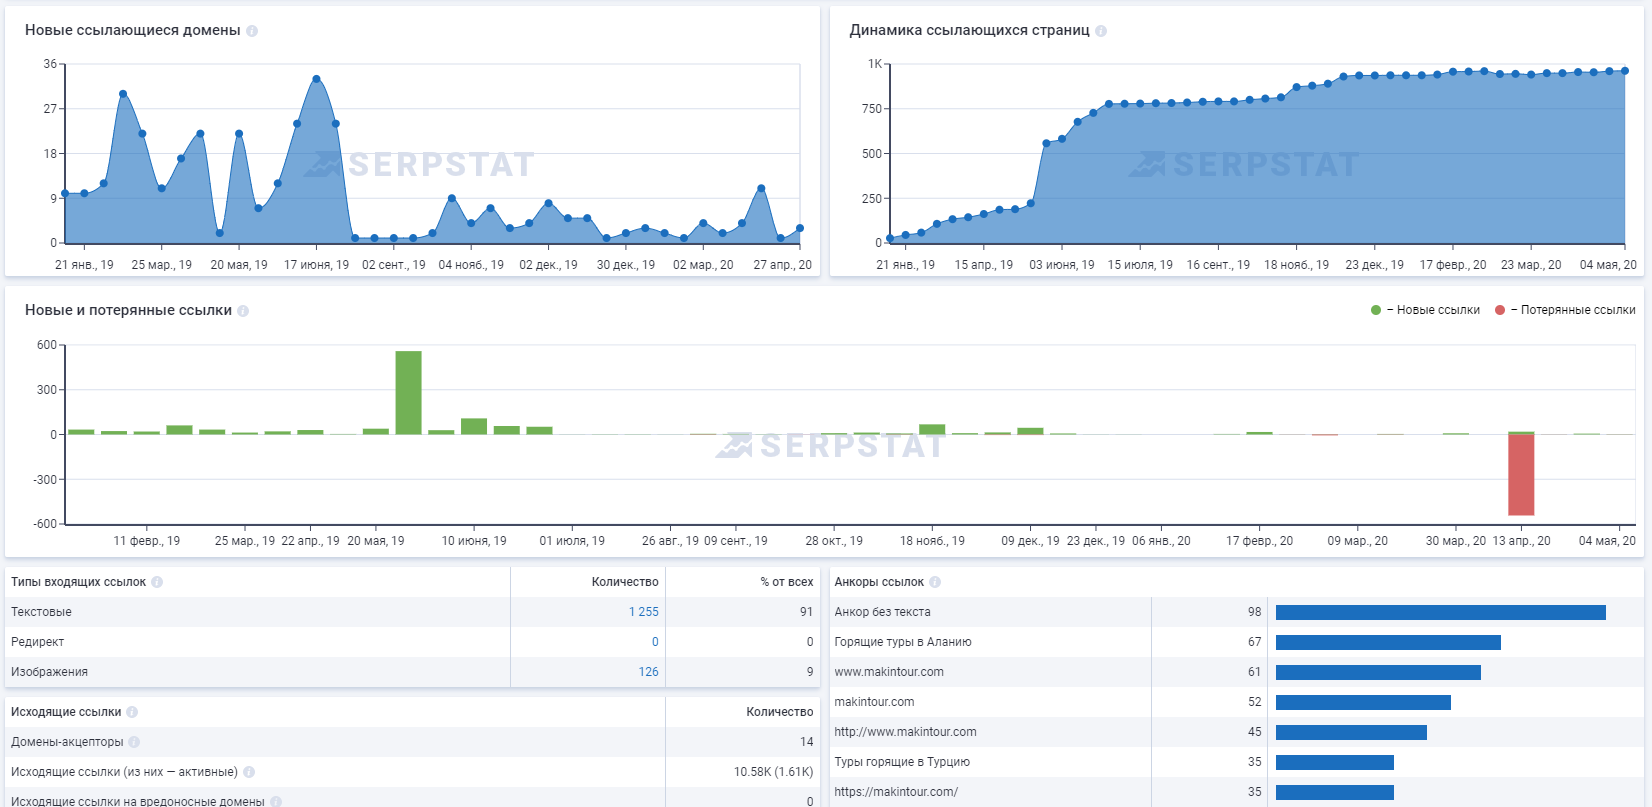Open info icon for Исходящие ссылки (из них — активные)
The width and height of the screenshot is (1652, 807).
249,772
